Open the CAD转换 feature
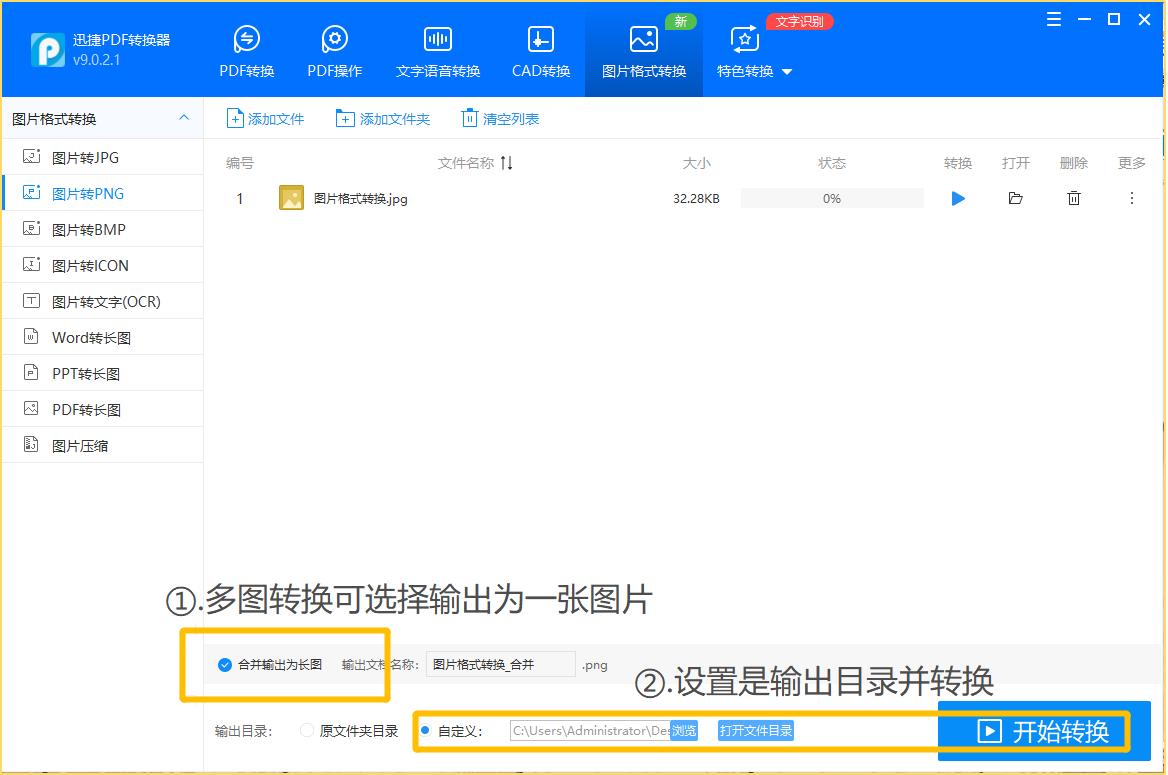The width and height of the screenshot is (1168, 775). pos(540,48)
